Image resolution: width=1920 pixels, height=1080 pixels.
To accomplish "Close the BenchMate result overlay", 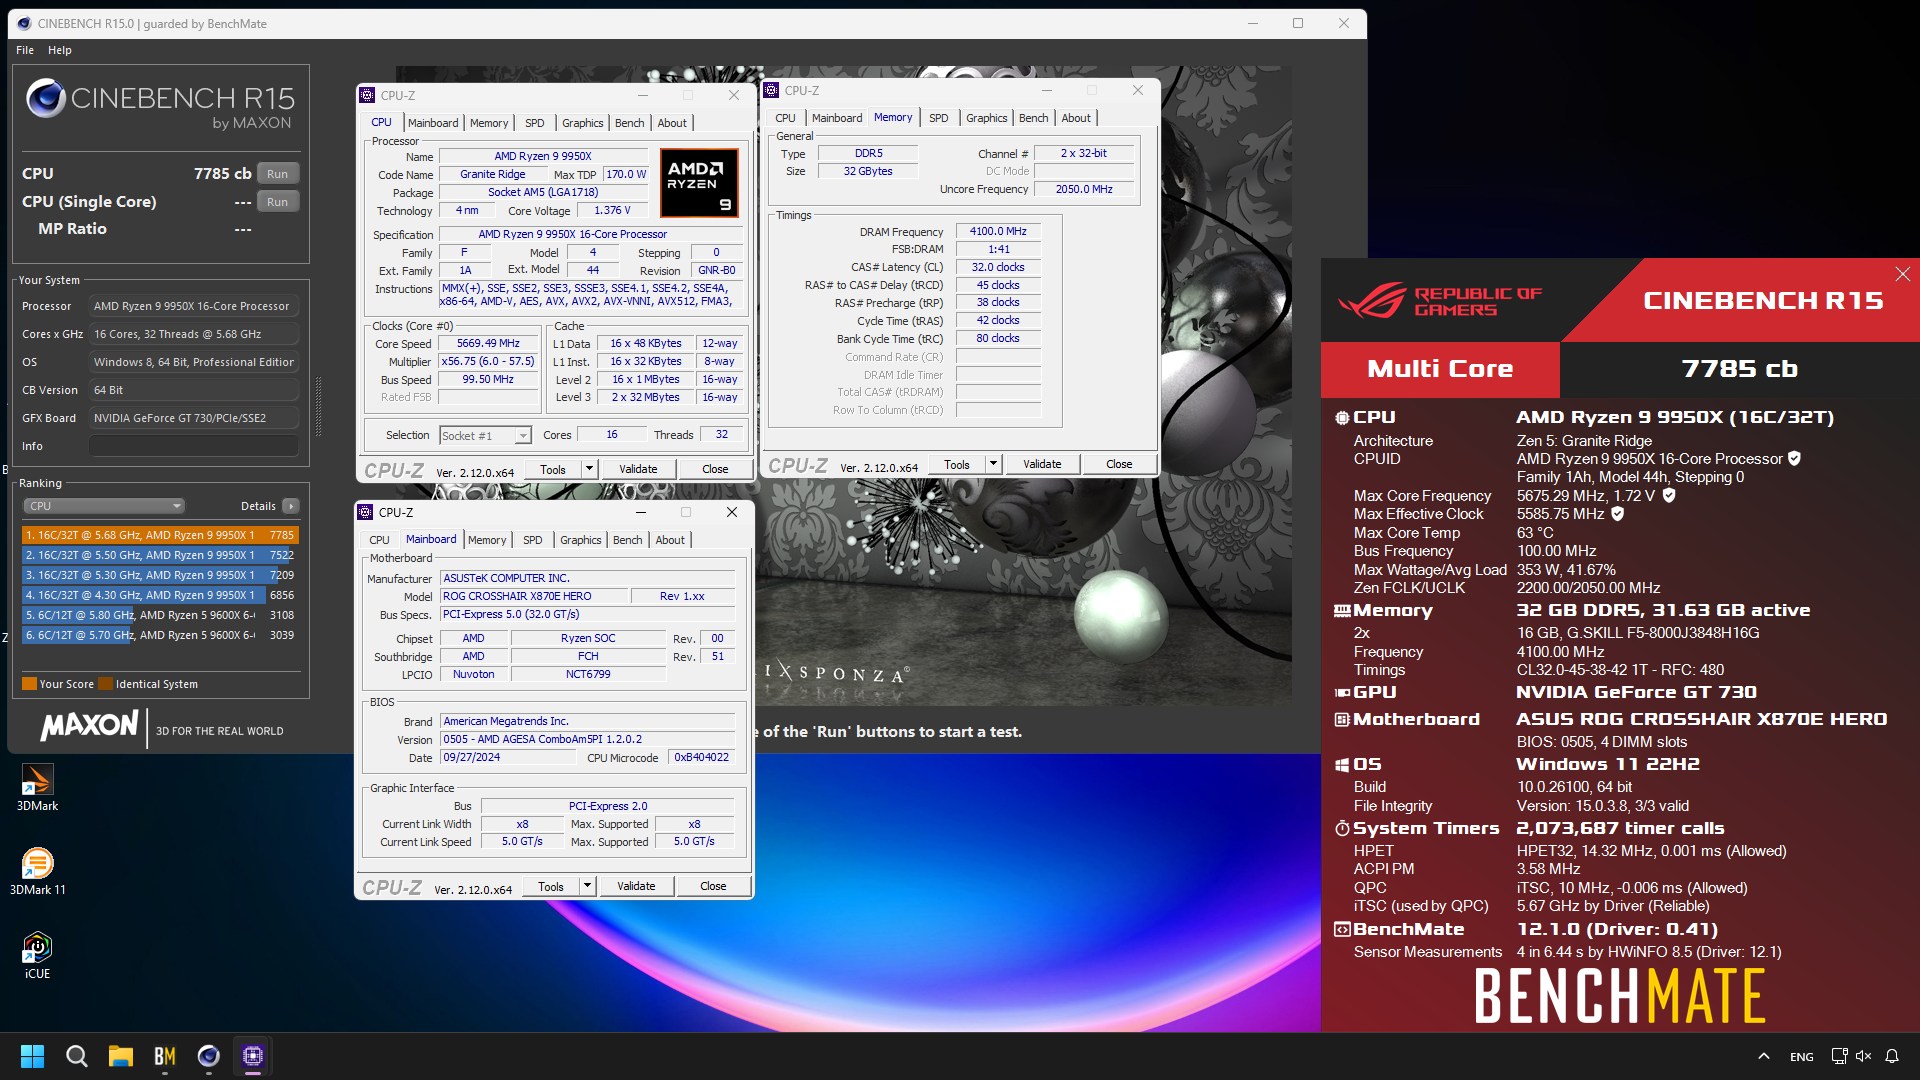I will click(x=1902, y=274).
